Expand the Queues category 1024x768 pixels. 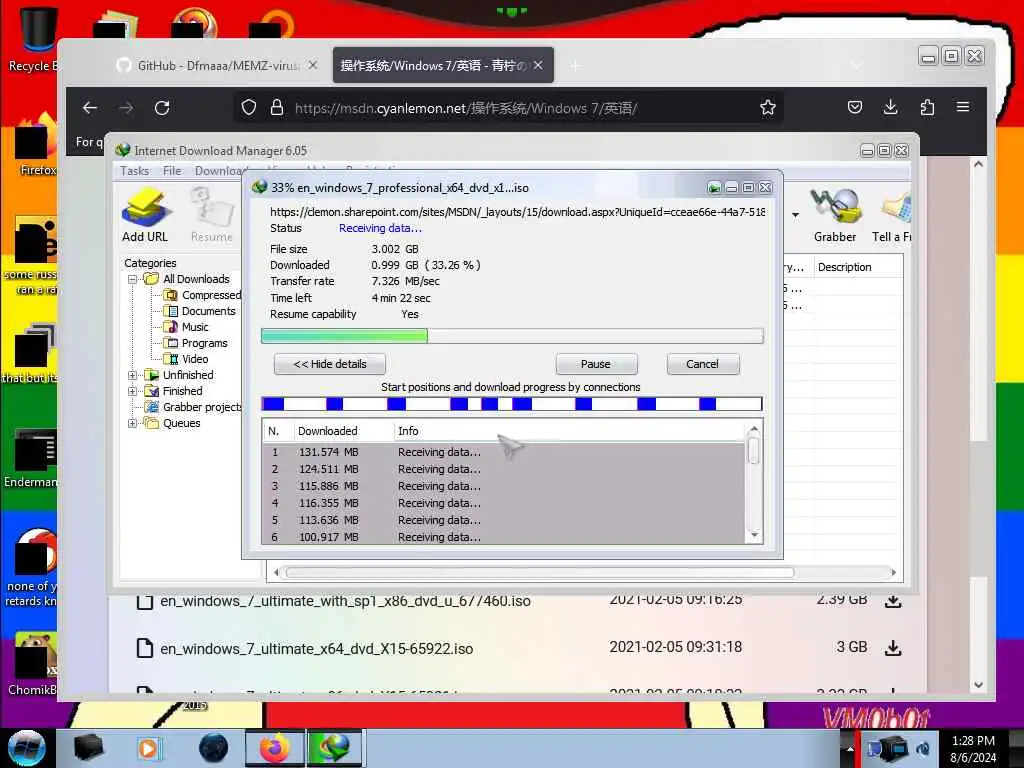[x=133, y=423]
